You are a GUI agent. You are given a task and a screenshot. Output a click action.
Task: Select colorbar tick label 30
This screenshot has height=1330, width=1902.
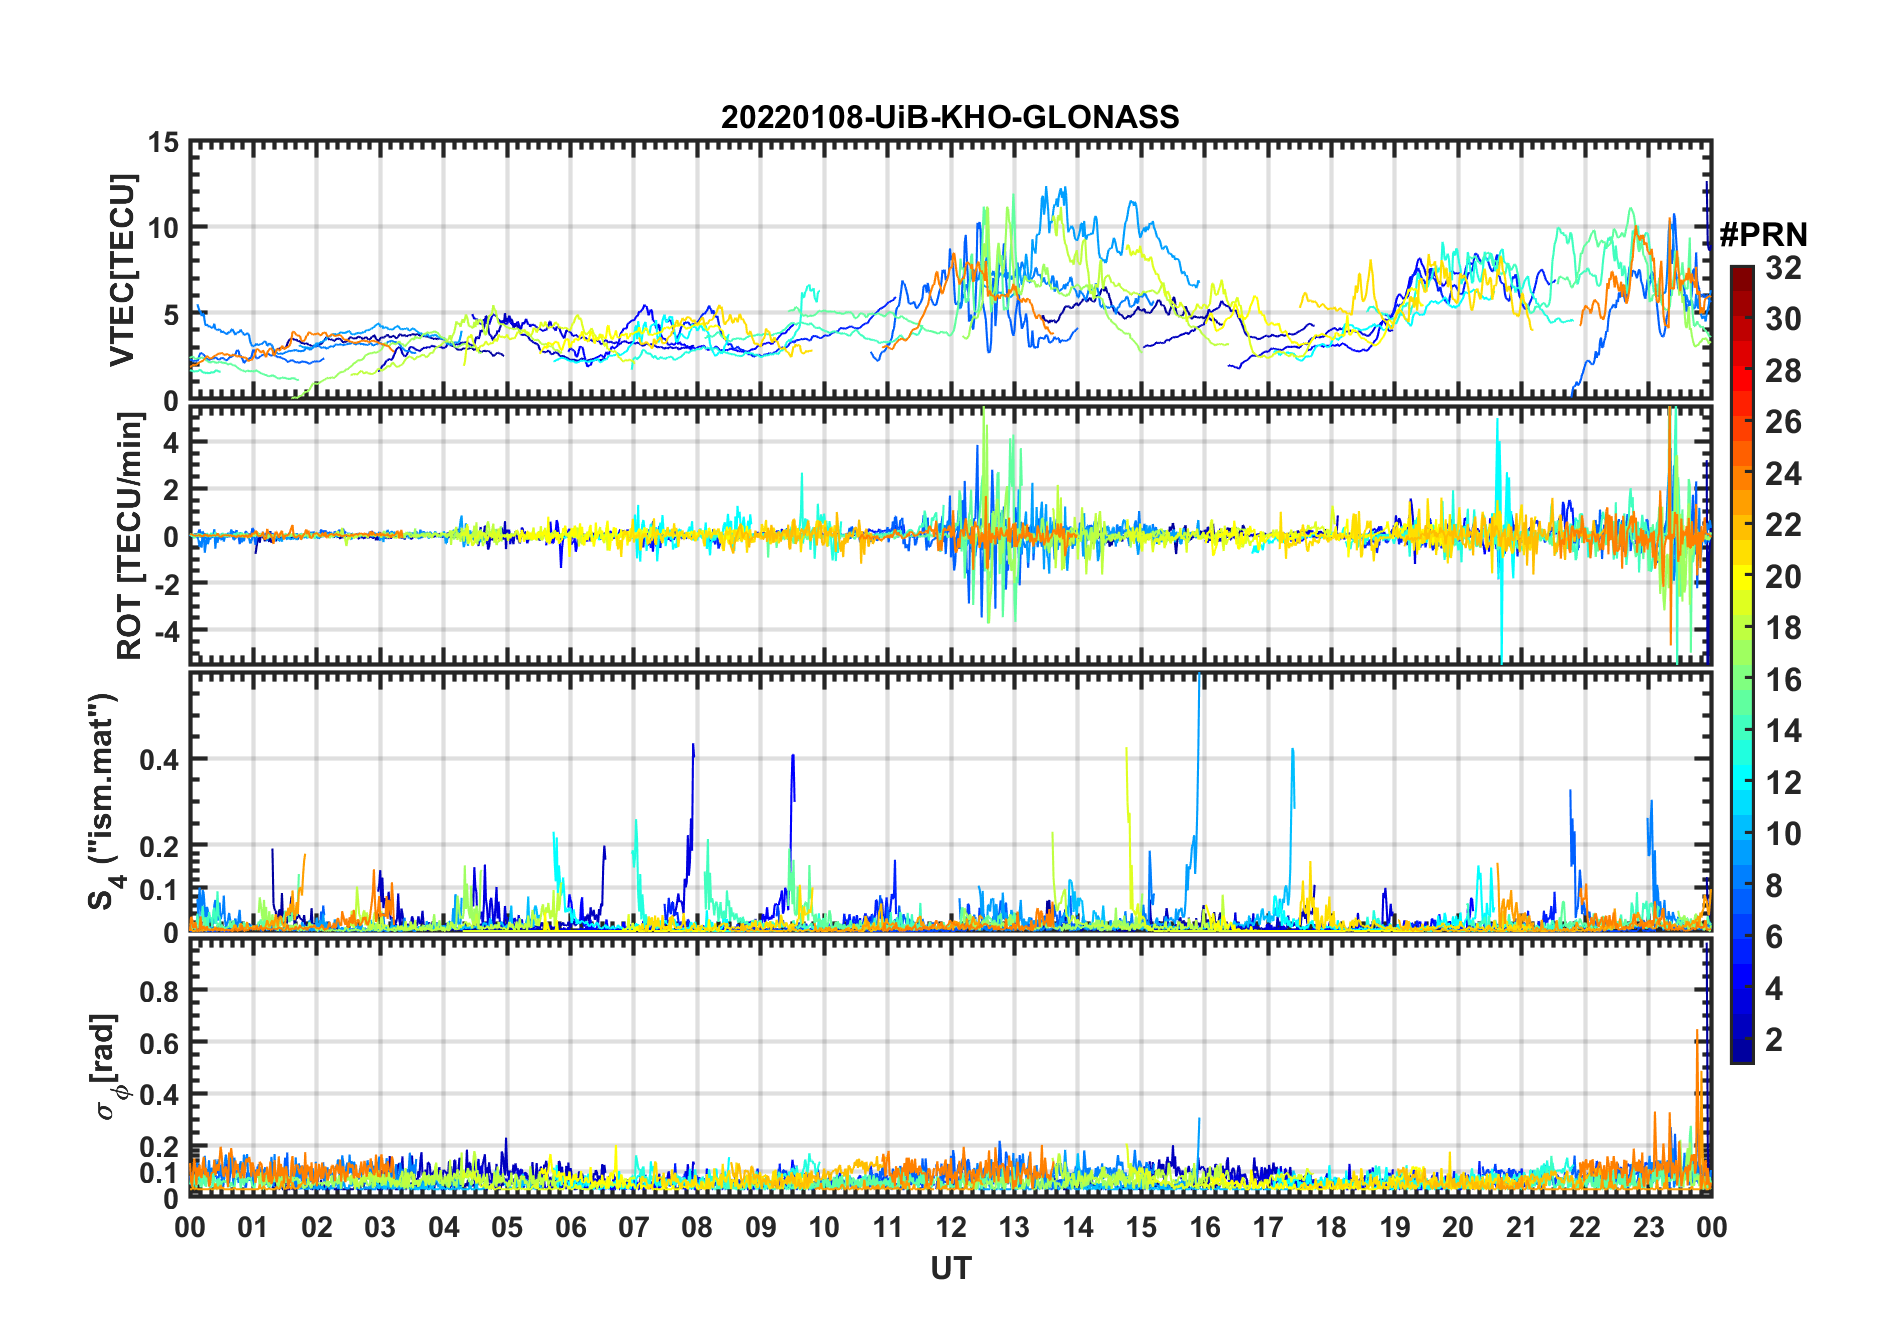(1783, 319)
